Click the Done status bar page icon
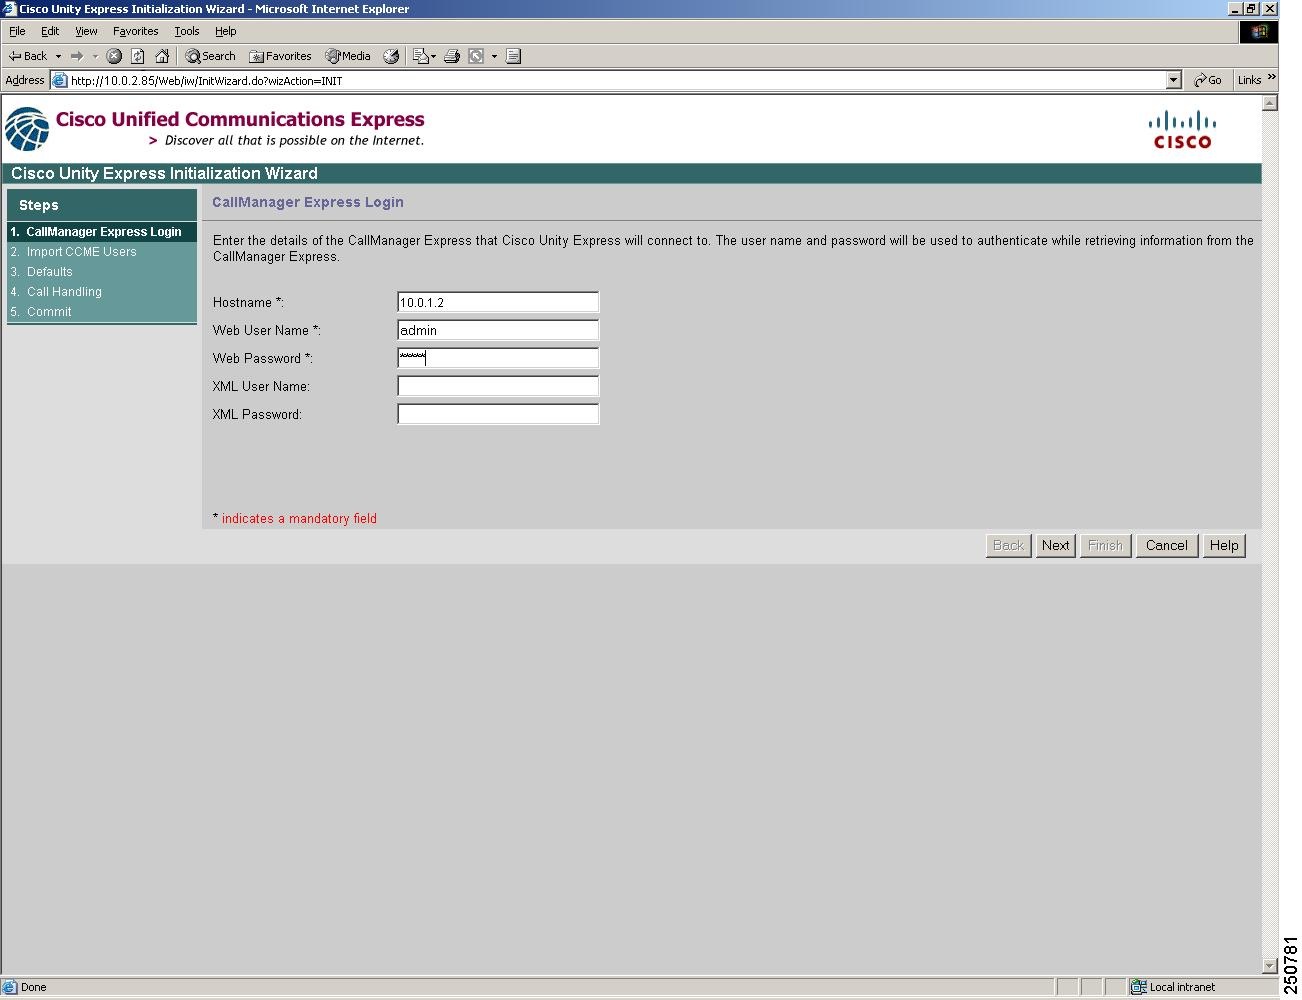Viewport: 1302px width, 1000px height. [x=10, y=987]
